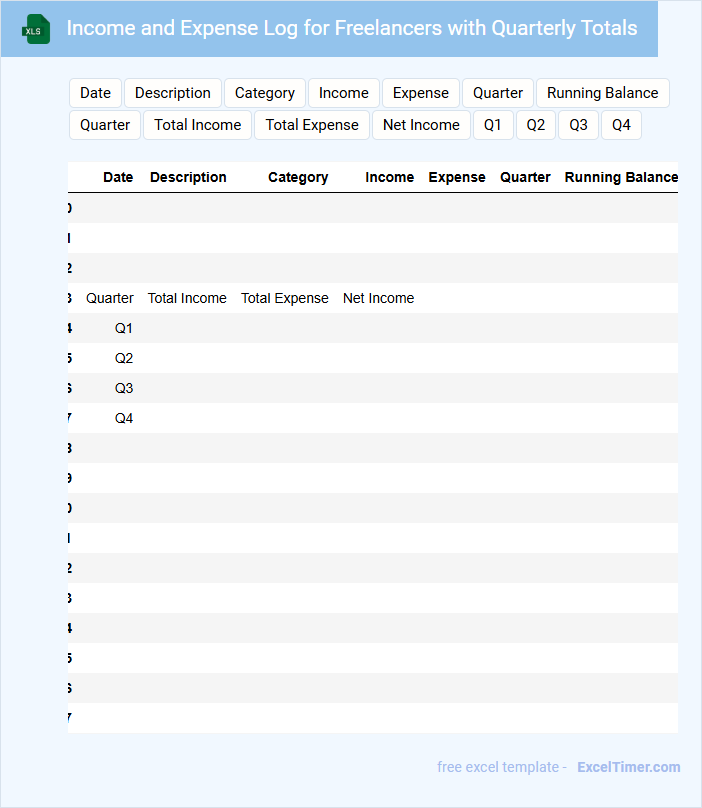
Task: Click the Net Income cell in table
Action: click(378, 298)
